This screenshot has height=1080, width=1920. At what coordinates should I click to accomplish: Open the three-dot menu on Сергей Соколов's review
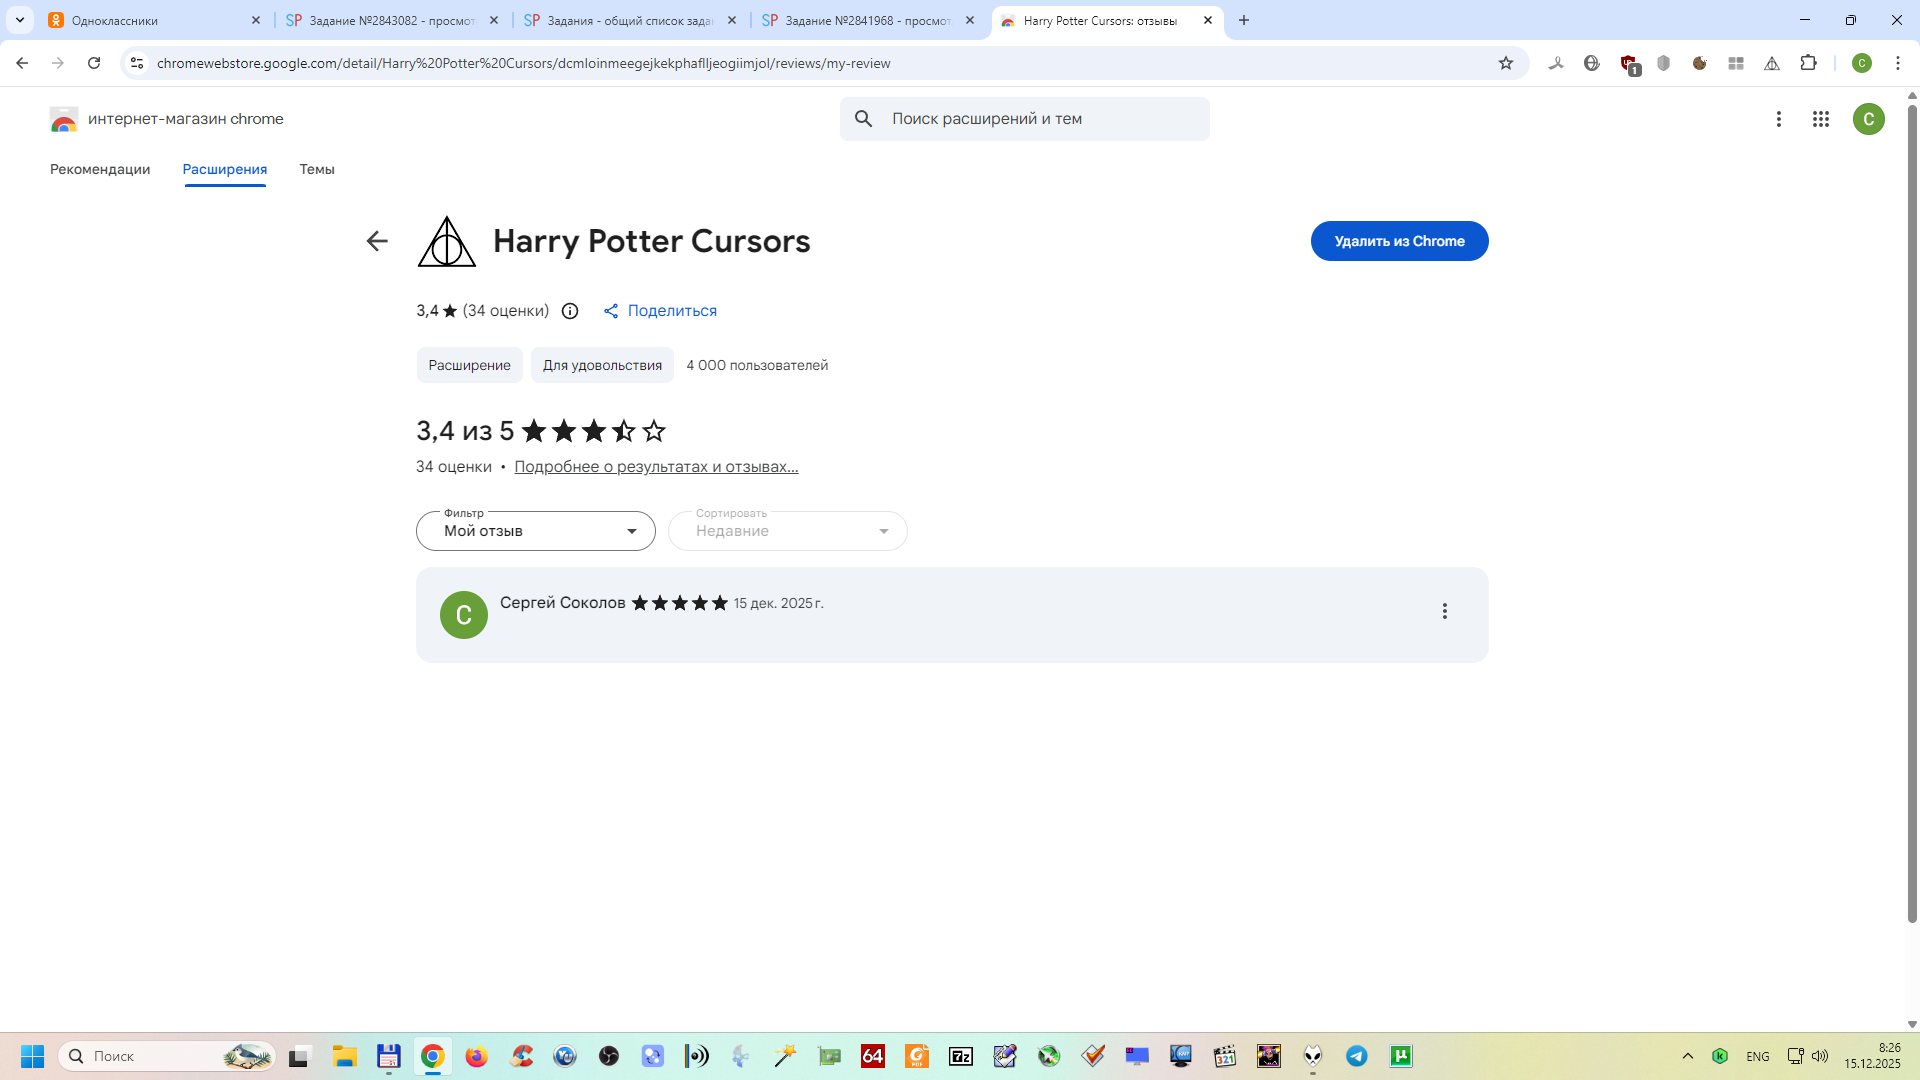tap(1444, 611)
